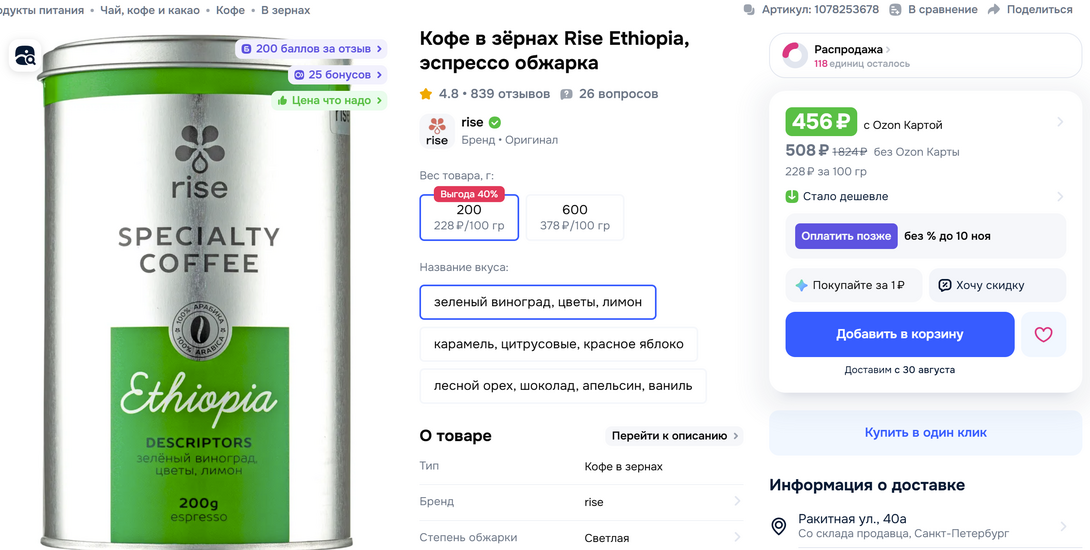
Task: Click the Share arrow icon
Action: tap(993, 10)
